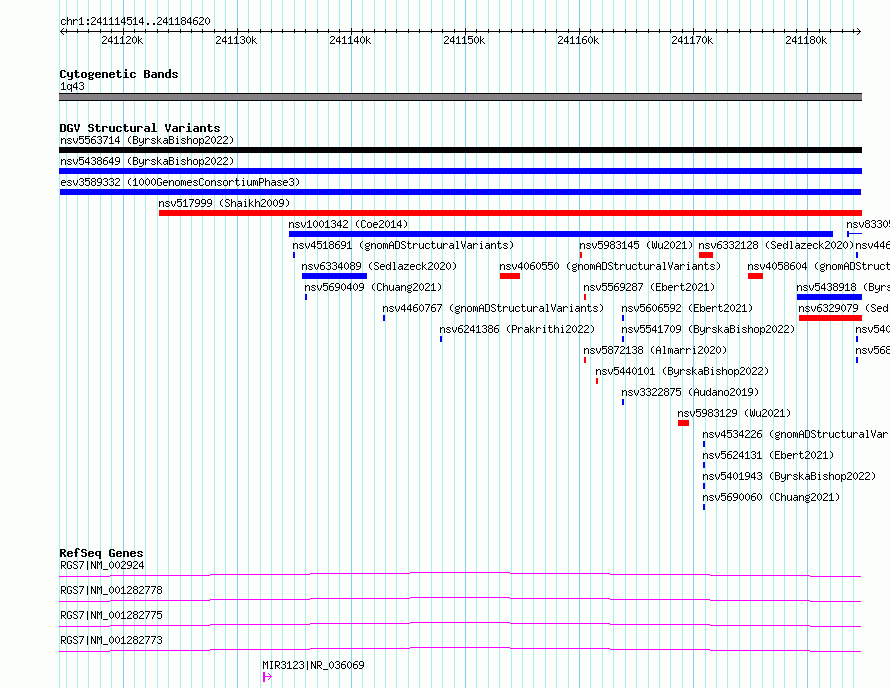Open label nsv5983145 (Wu2021)
Screen dimensions: 890x688
[x=636, y=245]
